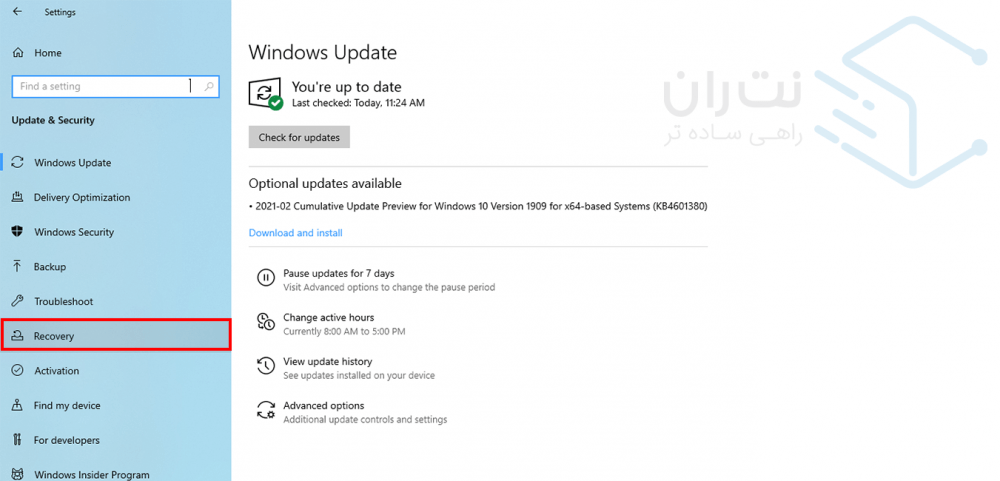Image resolution: width=1000 pixels, height=481 pixels.
Task: Click the active hours clock icon
Action: click(266, 322)
